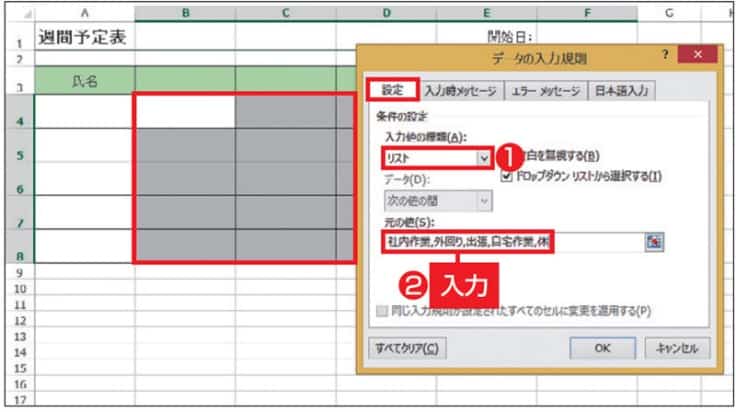The height and width of the screenshot is (412, 736).
Task: Switch to the エラー メッセージ tab
Action: (545, 90)
